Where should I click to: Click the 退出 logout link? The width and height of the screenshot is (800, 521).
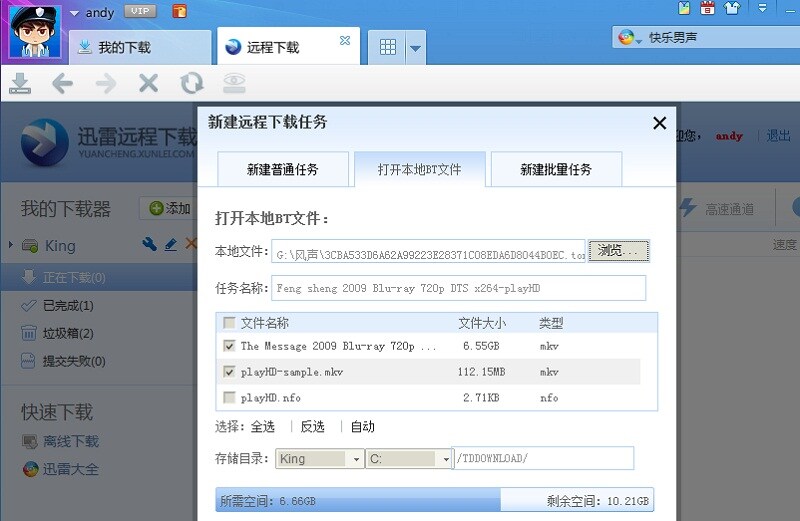click(x=778, y=136)
